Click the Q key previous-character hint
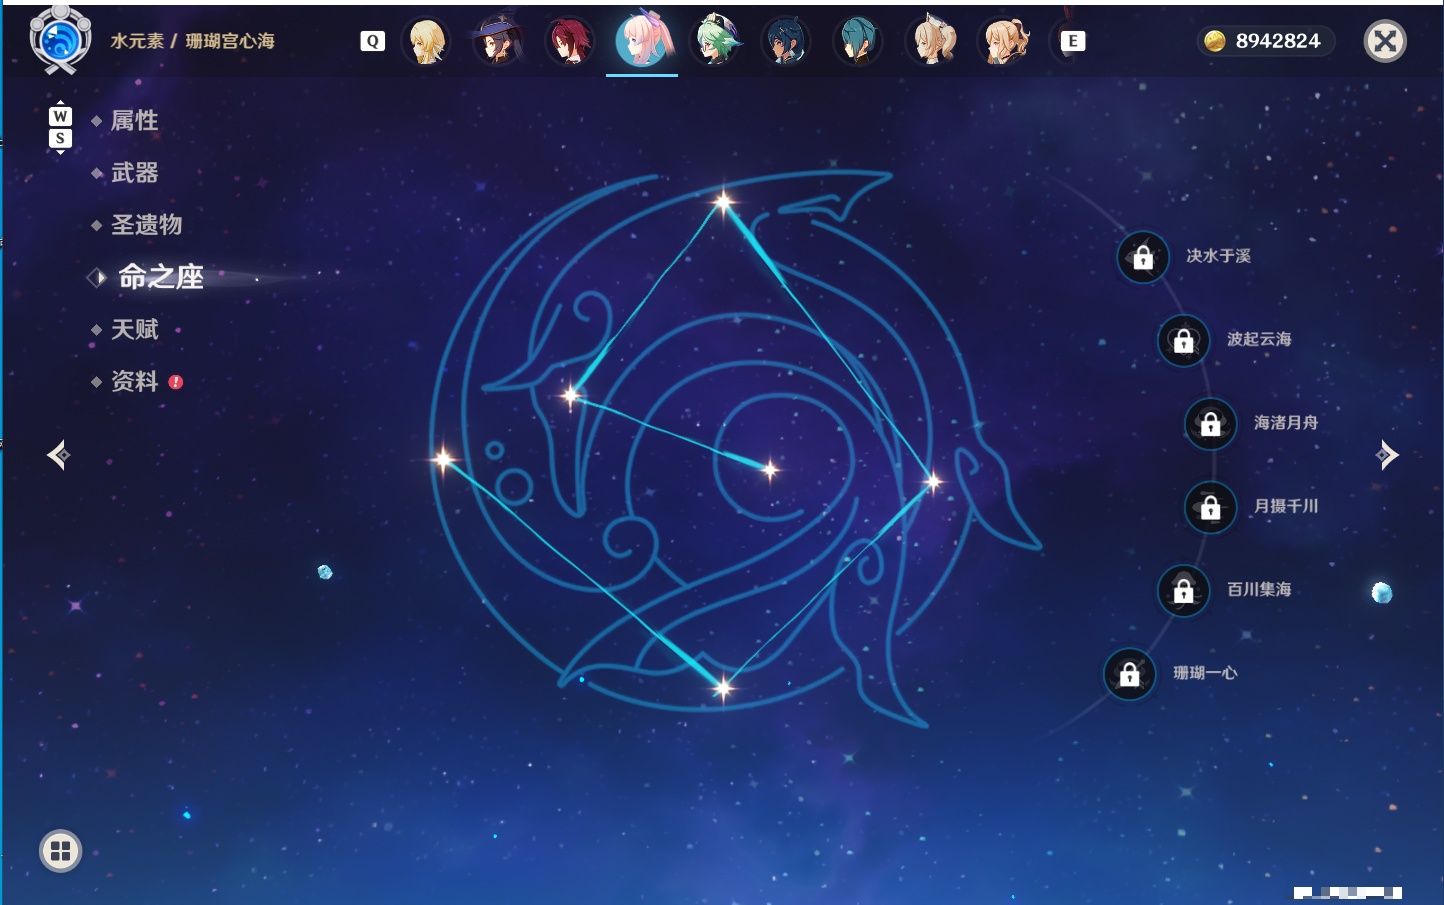Screen dimensions: 1444x905 (372, 41)
